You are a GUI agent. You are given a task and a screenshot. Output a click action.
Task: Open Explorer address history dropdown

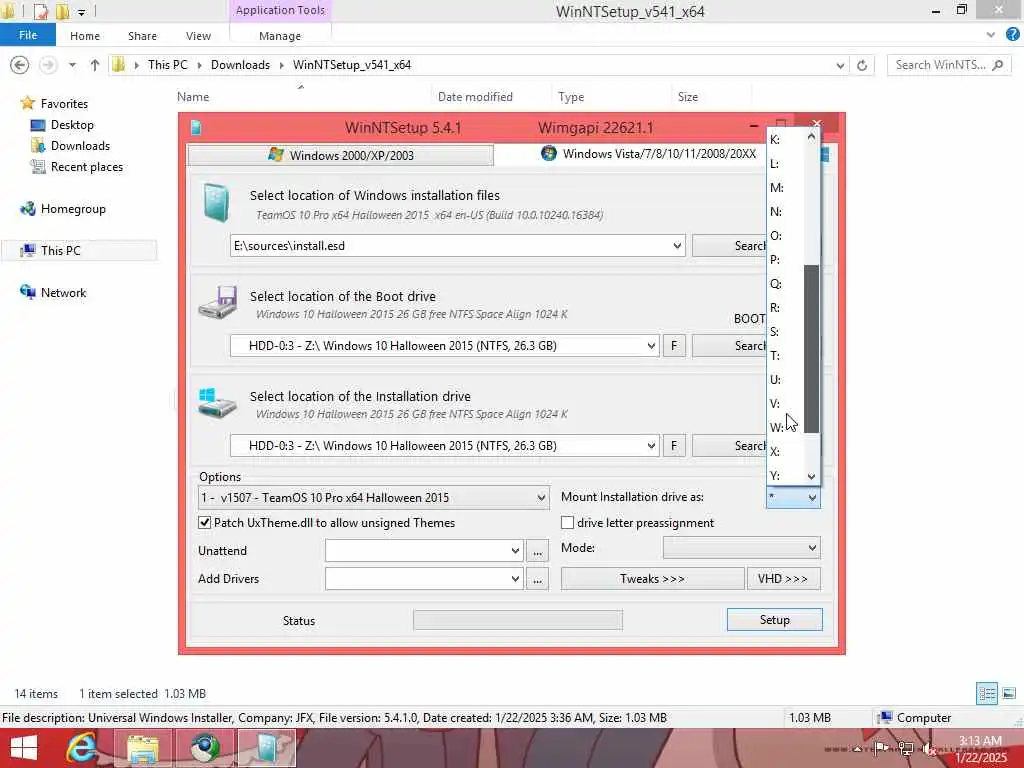pos(840,65)
